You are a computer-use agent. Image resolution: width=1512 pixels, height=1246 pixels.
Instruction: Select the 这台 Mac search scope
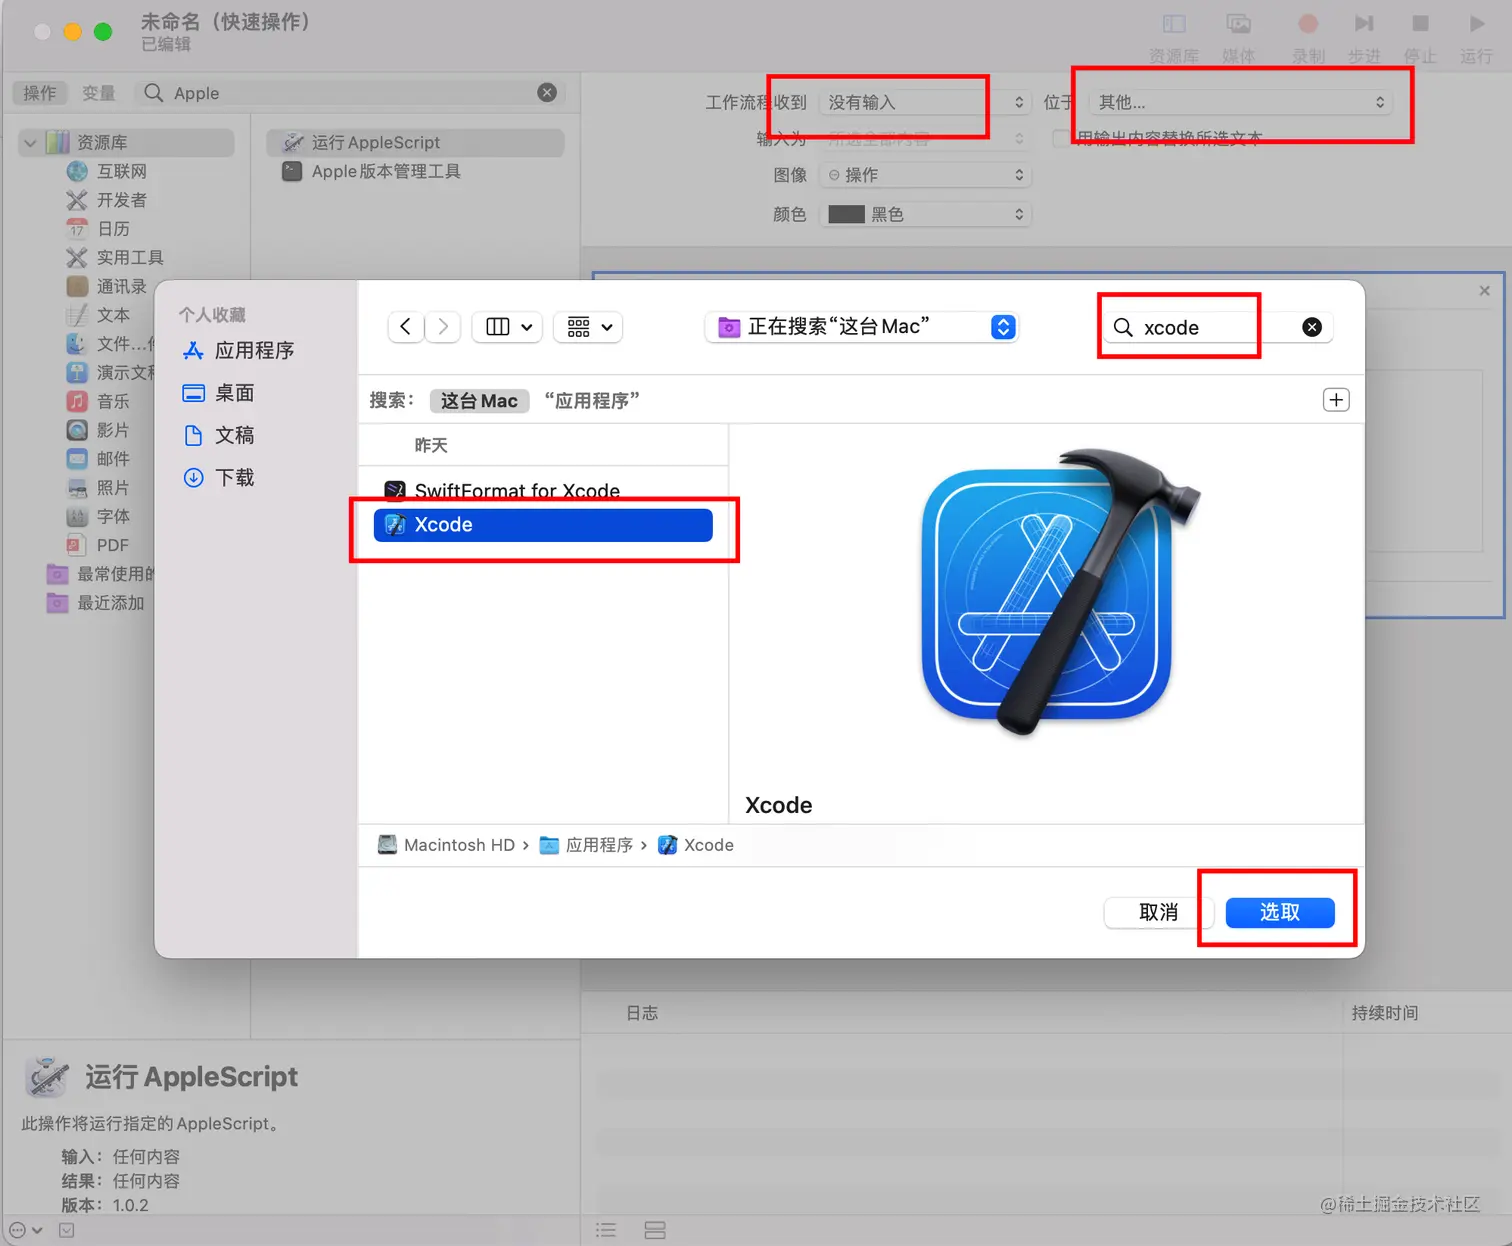(x=479, y=401)
